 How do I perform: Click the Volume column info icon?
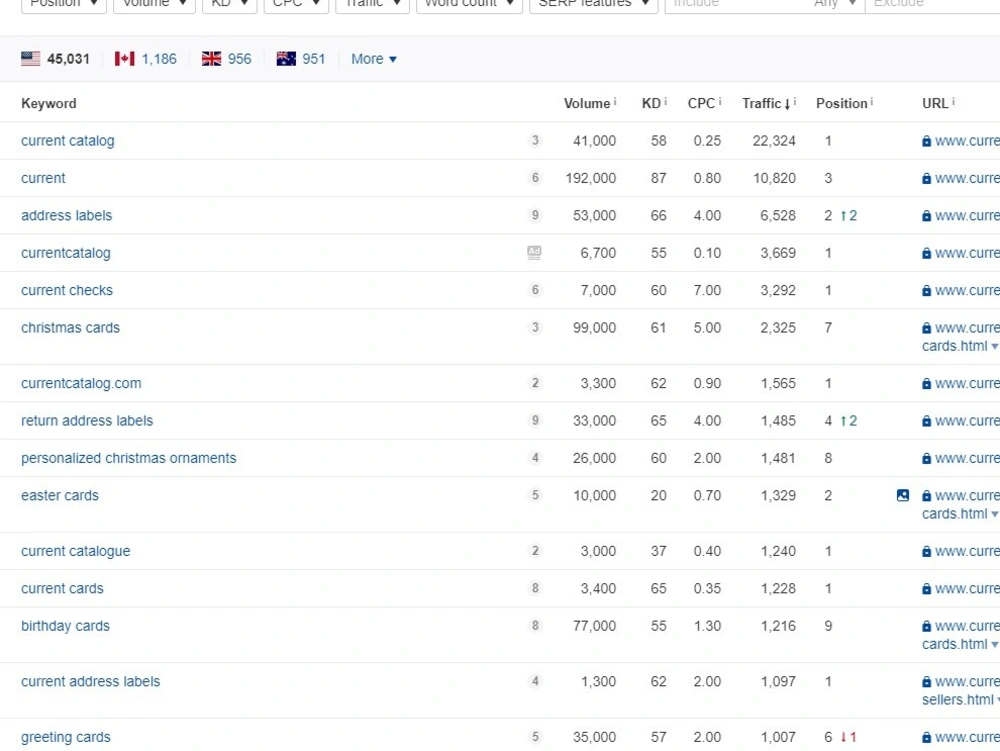(x=615, y=101)
